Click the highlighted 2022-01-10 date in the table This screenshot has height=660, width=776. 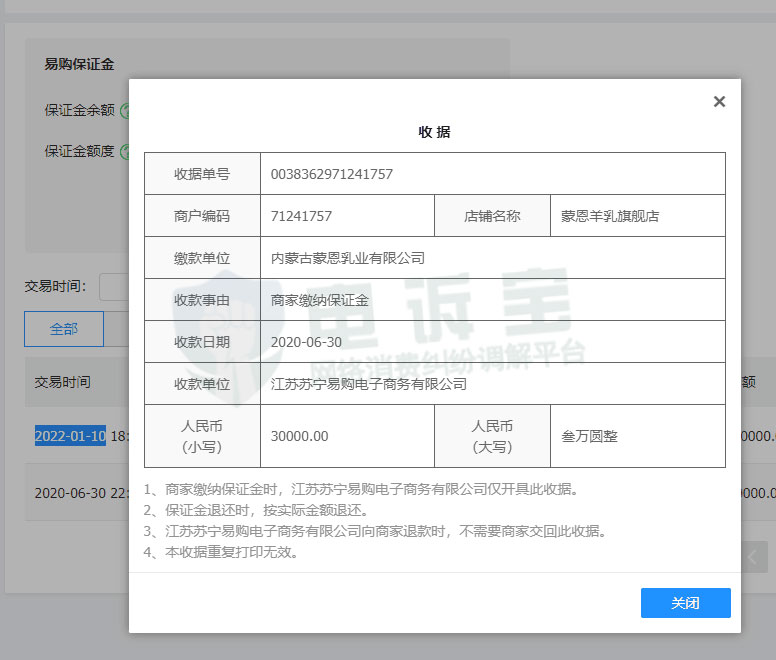pos(70,436)
